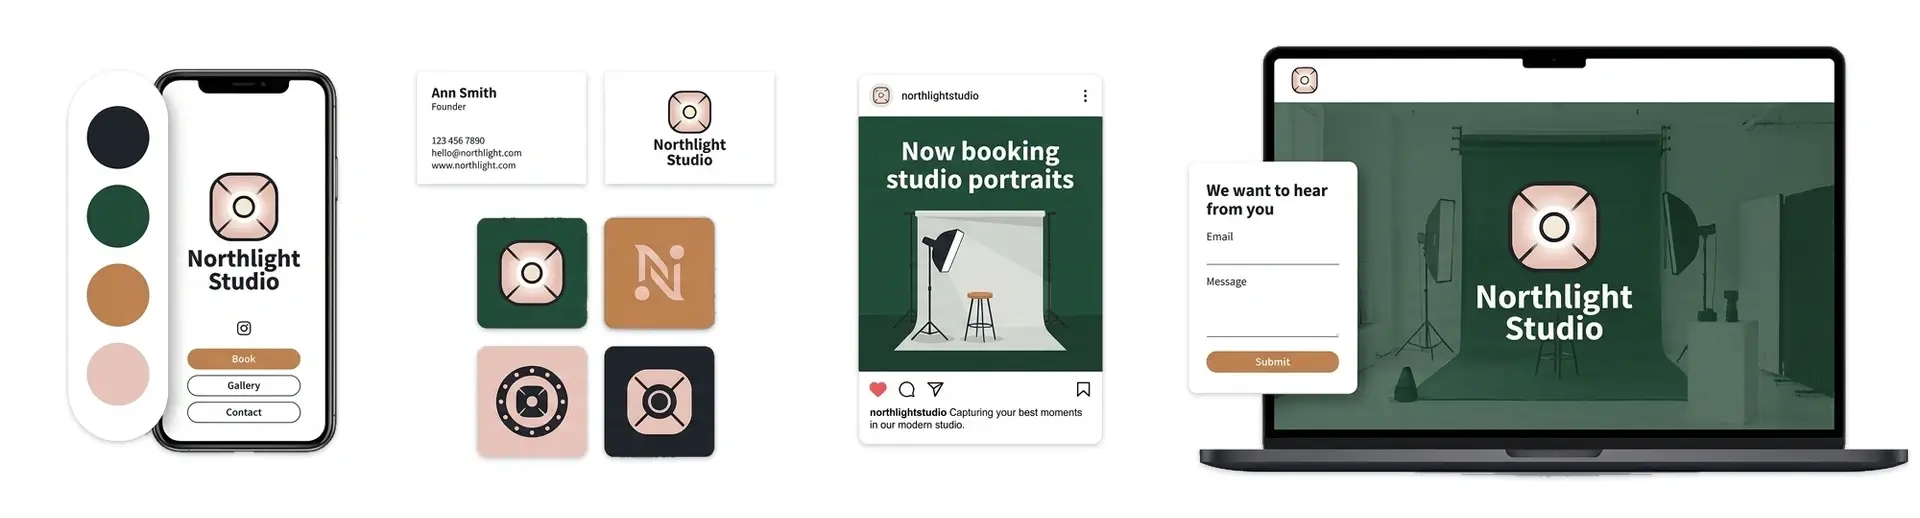1920x518 pixels.
Task: Select the green logo tile
Action: [532, 273]
